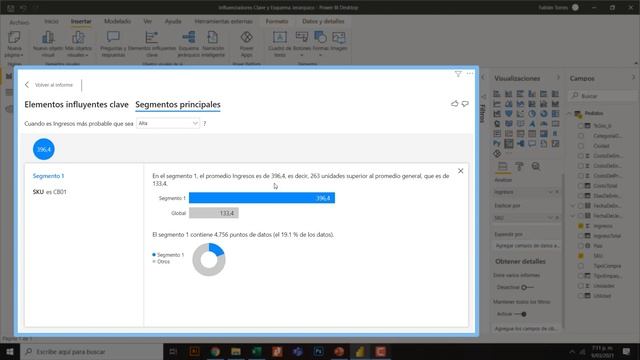This screenshot has width=640, height=360.
Task: Click Volver al informe link
Action: pyautogui.click(x=49, y=85)
